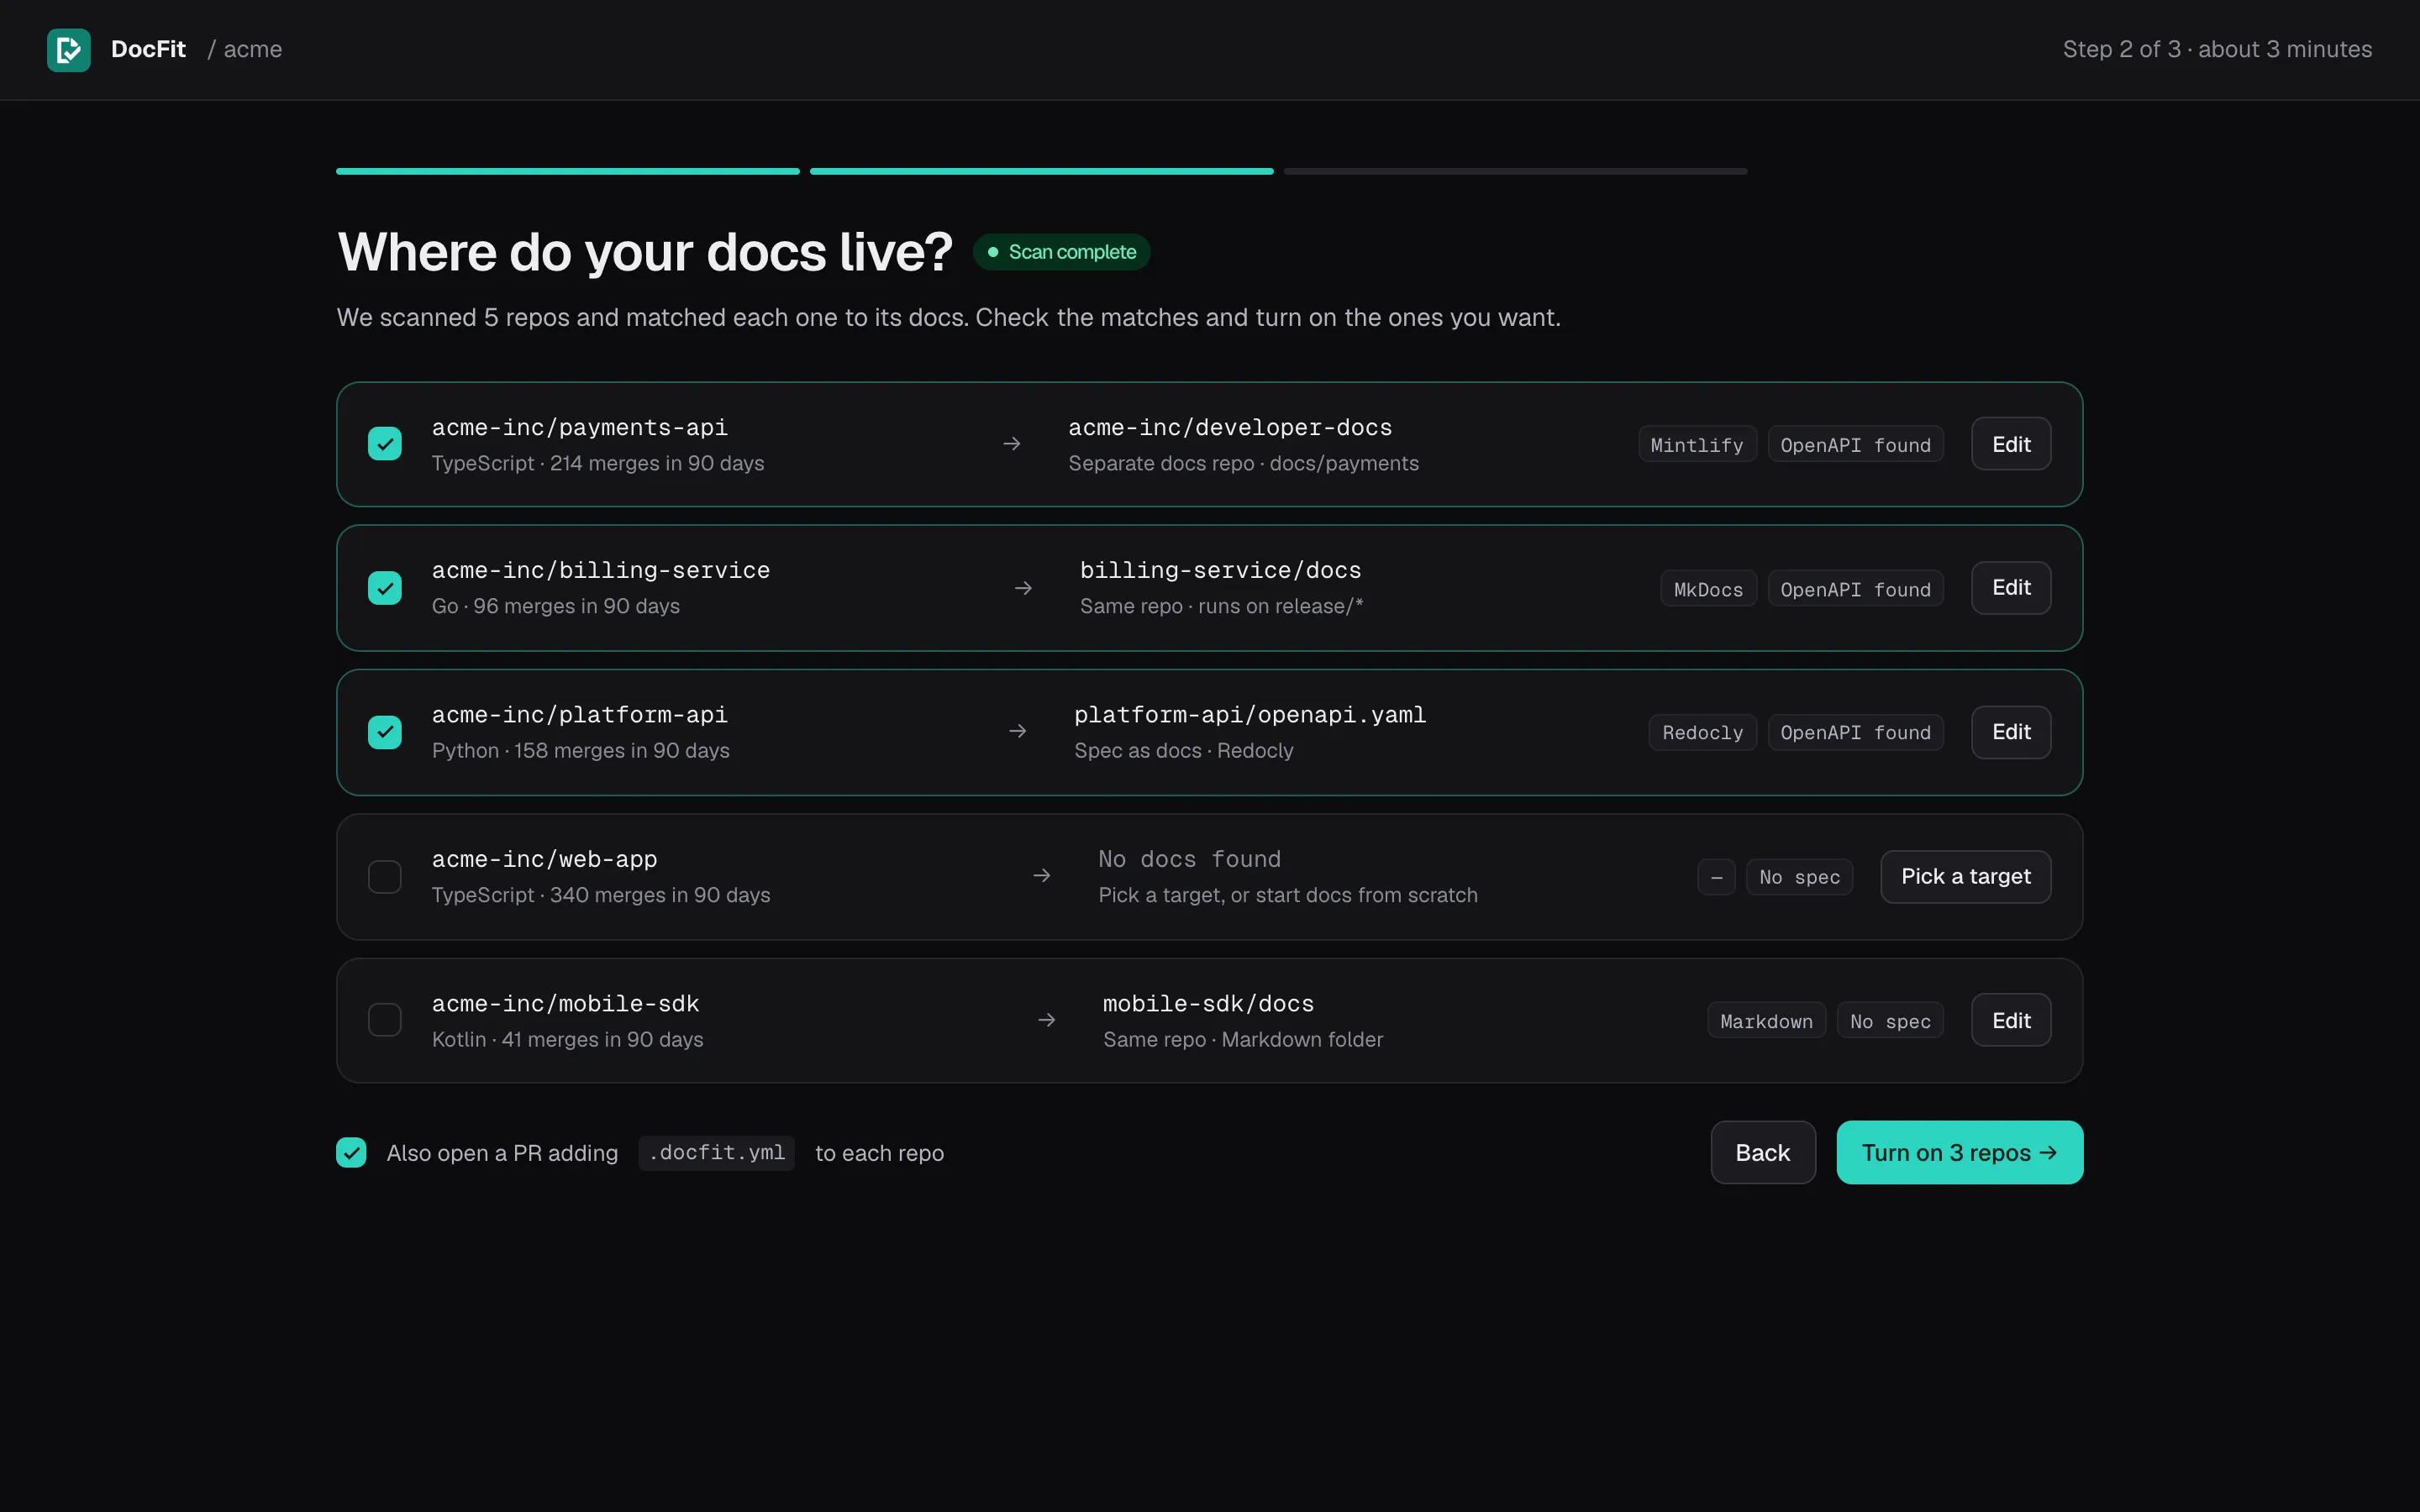Edit the payments-api docs match
The height and width of the screenshot is (1512, 2420).
tap(2011, 444)
